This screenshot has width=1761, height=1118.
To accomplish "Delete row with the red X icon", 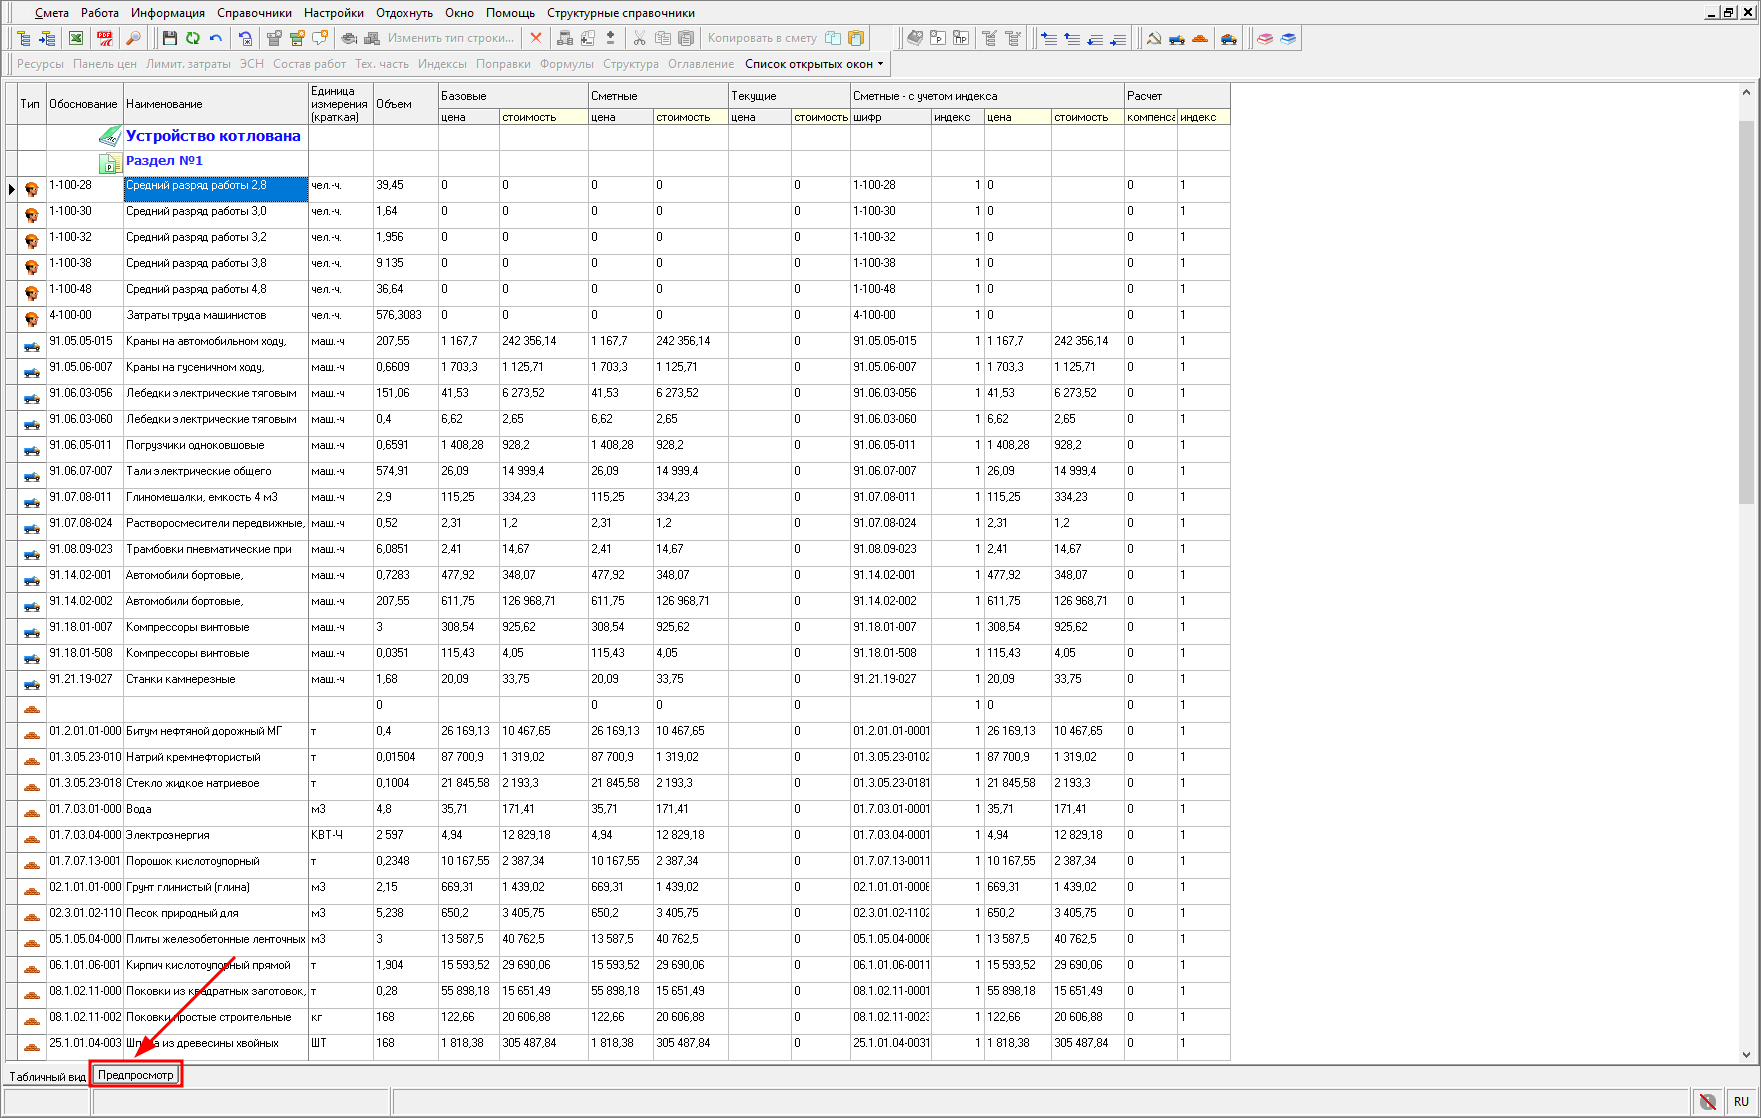I will point(536,38).
